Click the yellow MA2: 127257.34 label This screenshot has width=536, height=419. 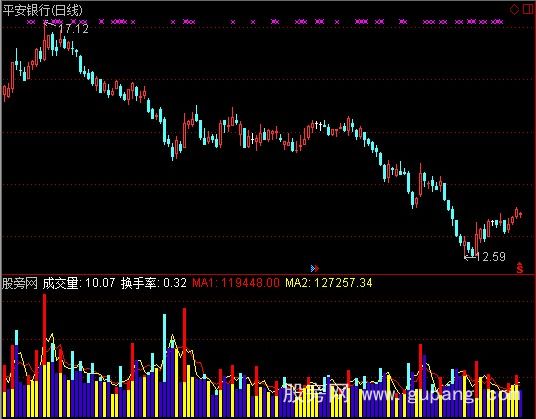(329, 283)
